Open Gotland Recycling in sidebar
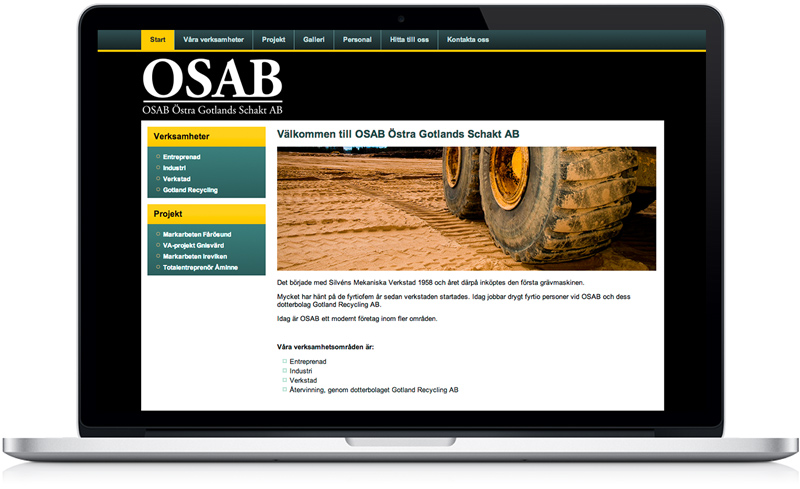The width and height of the screenshot is (800, 489). (190, 190)
